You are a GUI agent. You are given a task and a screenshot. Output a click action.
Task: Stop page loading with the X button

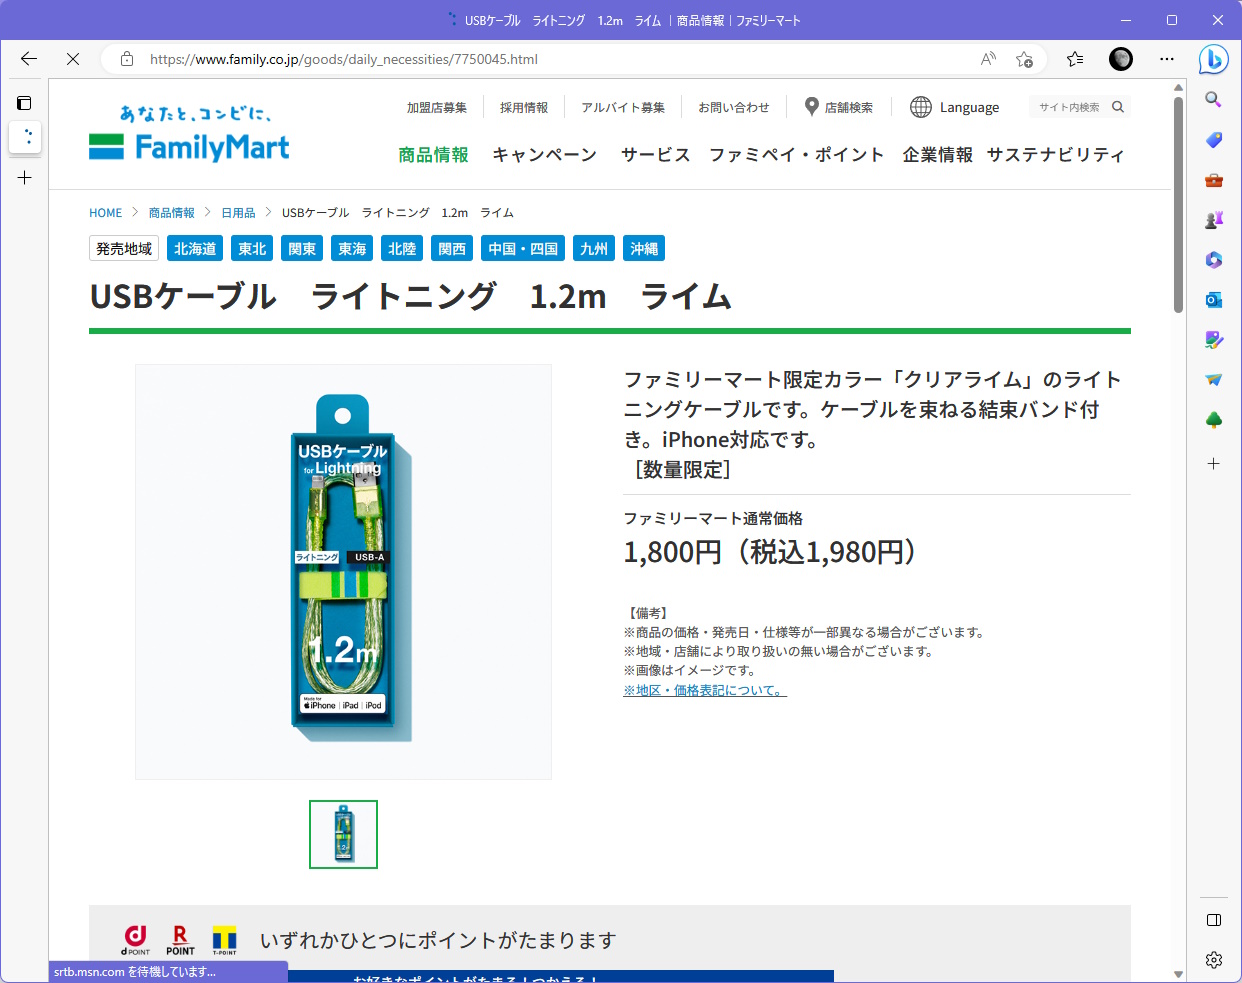73,59
